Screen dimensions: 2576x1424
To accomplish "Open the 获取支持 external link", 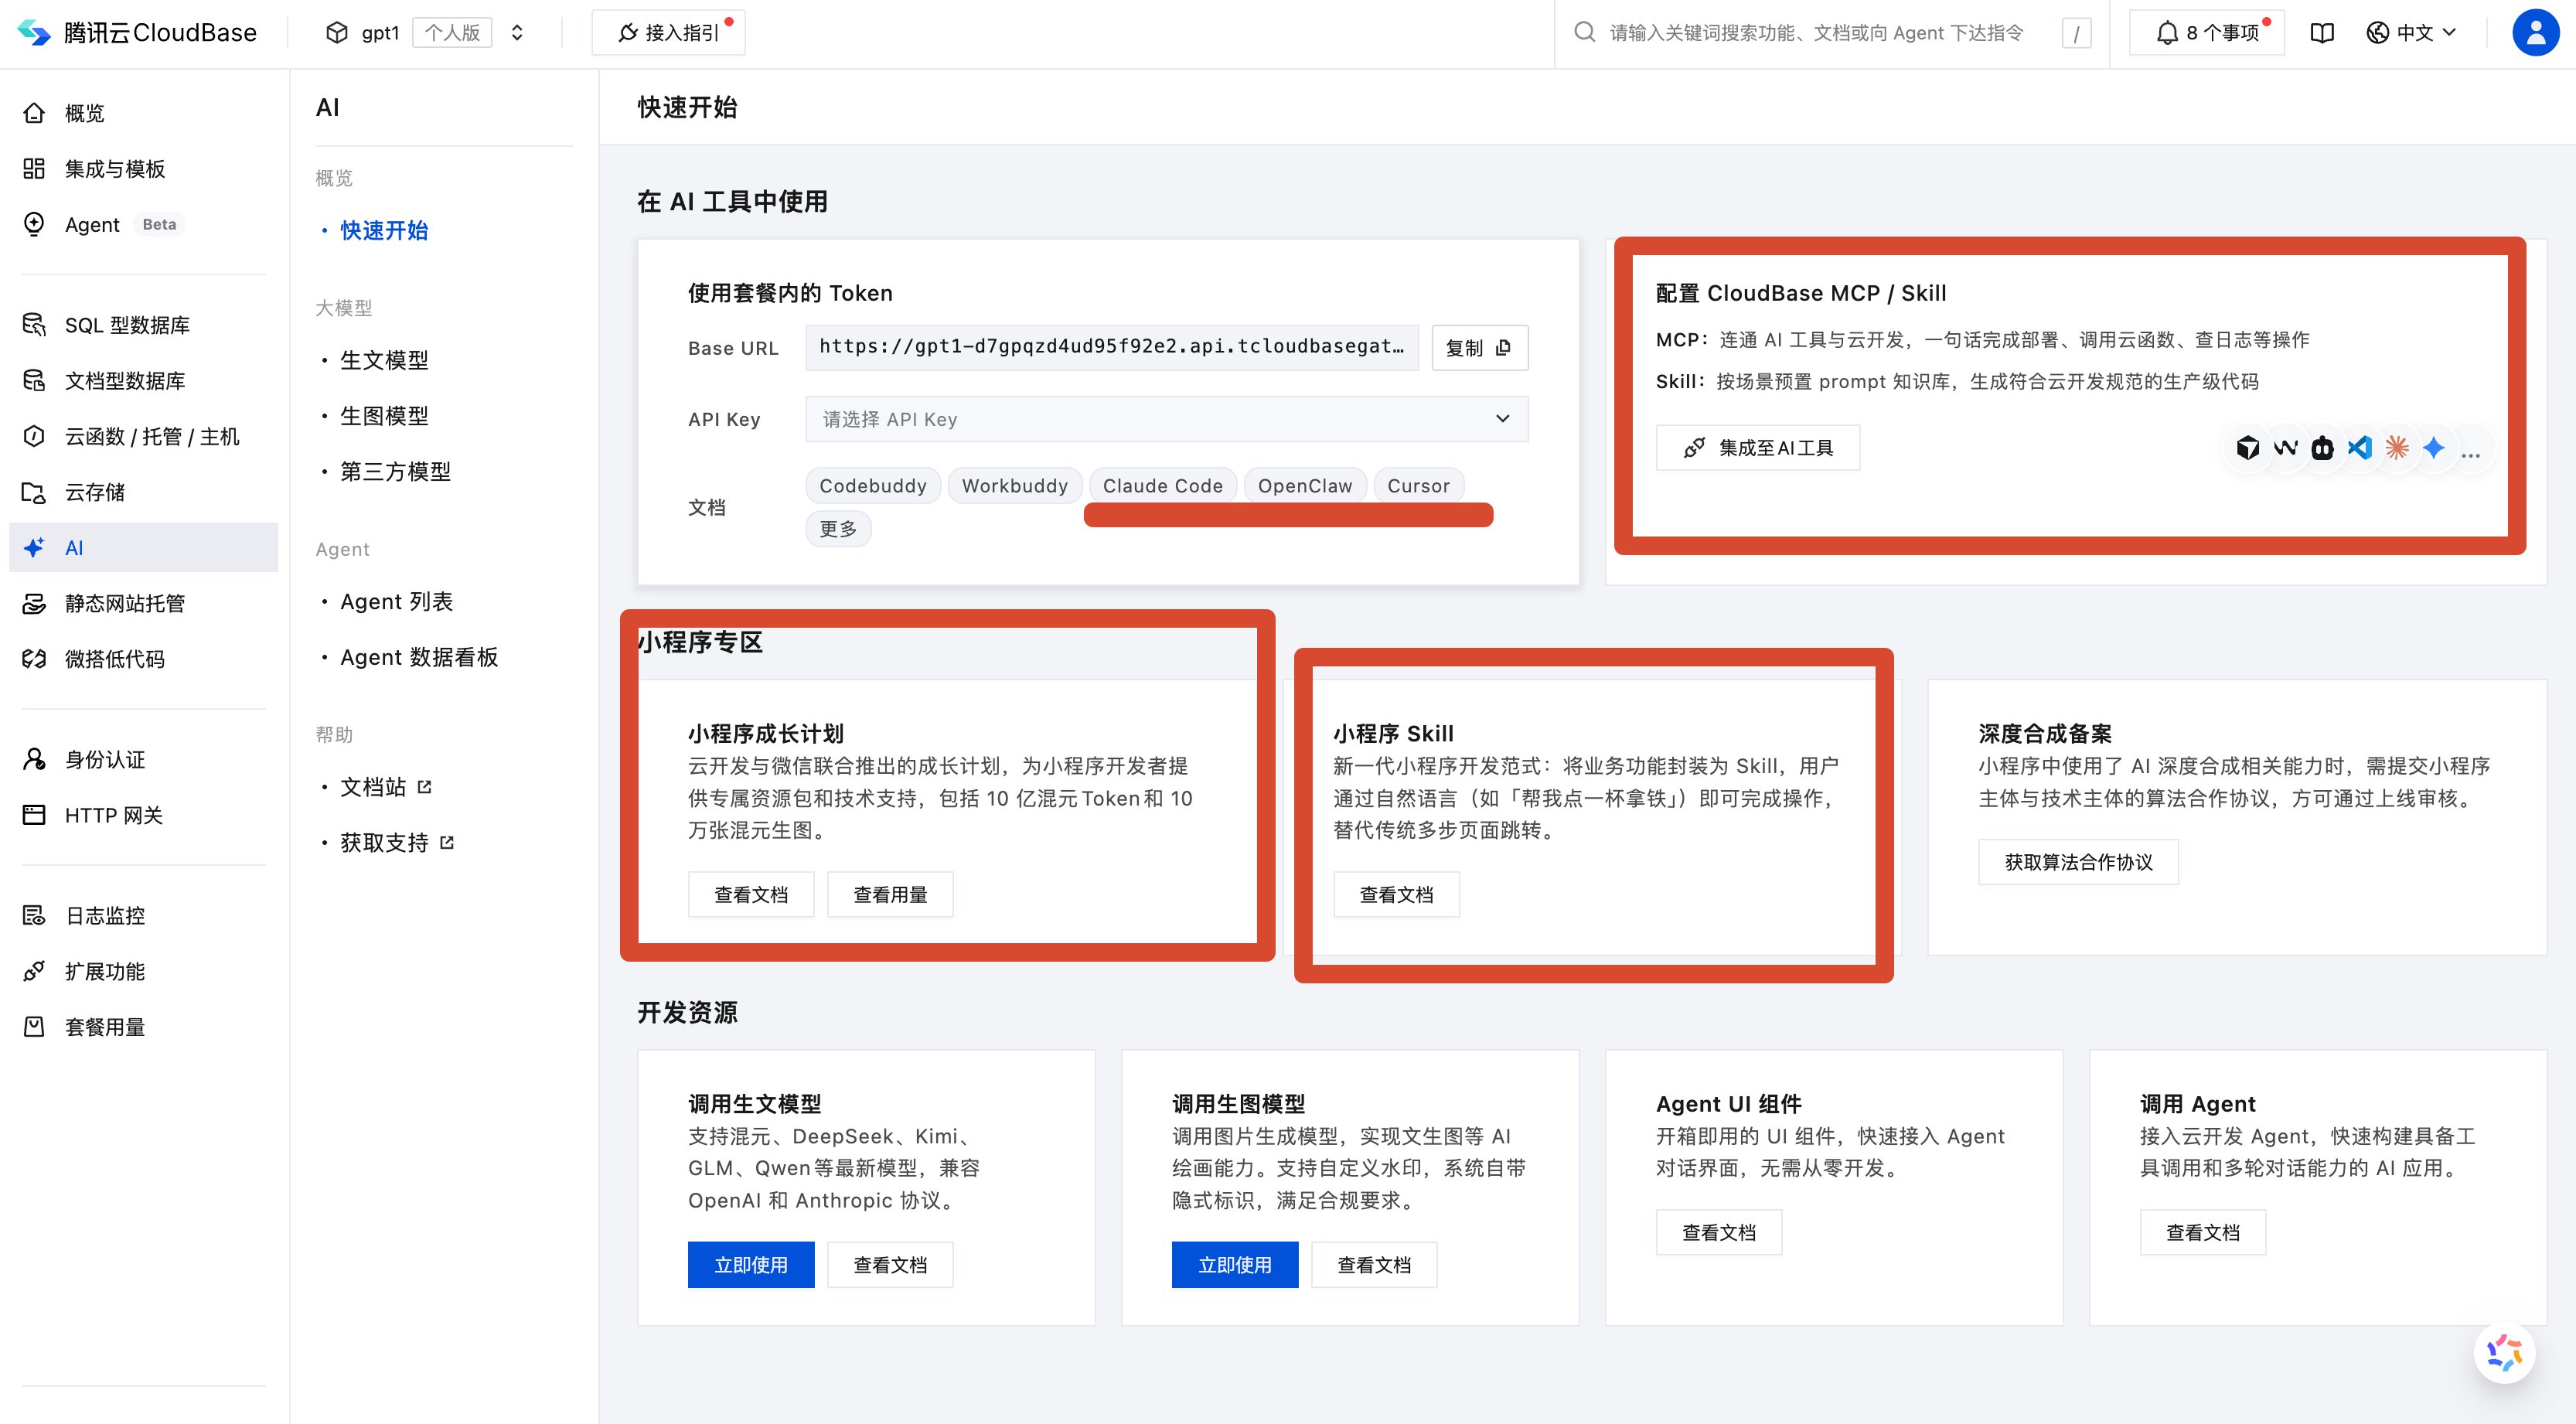I will coord(397,843).
